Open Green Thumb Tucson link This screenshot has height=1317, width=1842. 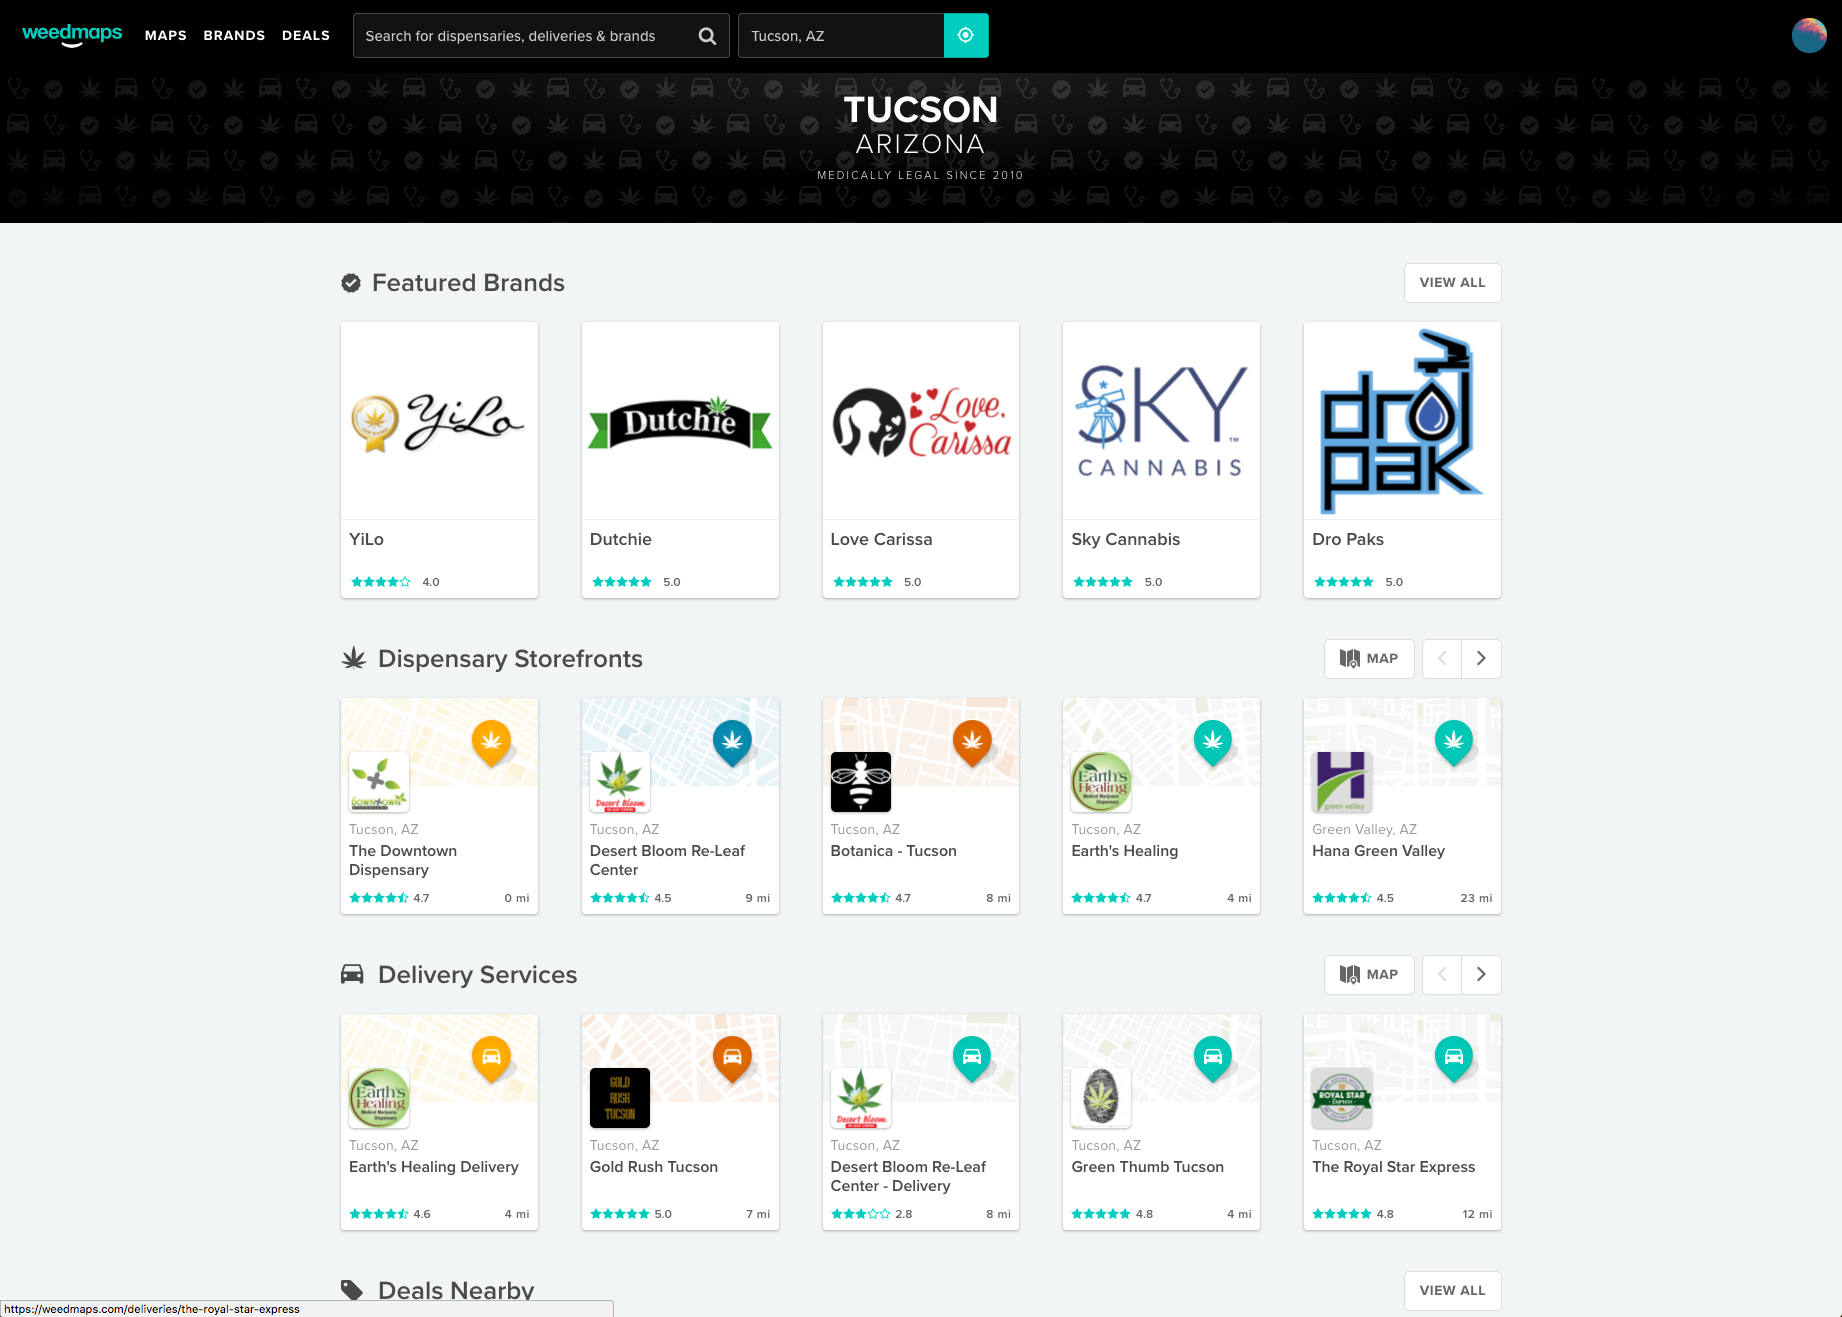[x=1147, y=1167]
